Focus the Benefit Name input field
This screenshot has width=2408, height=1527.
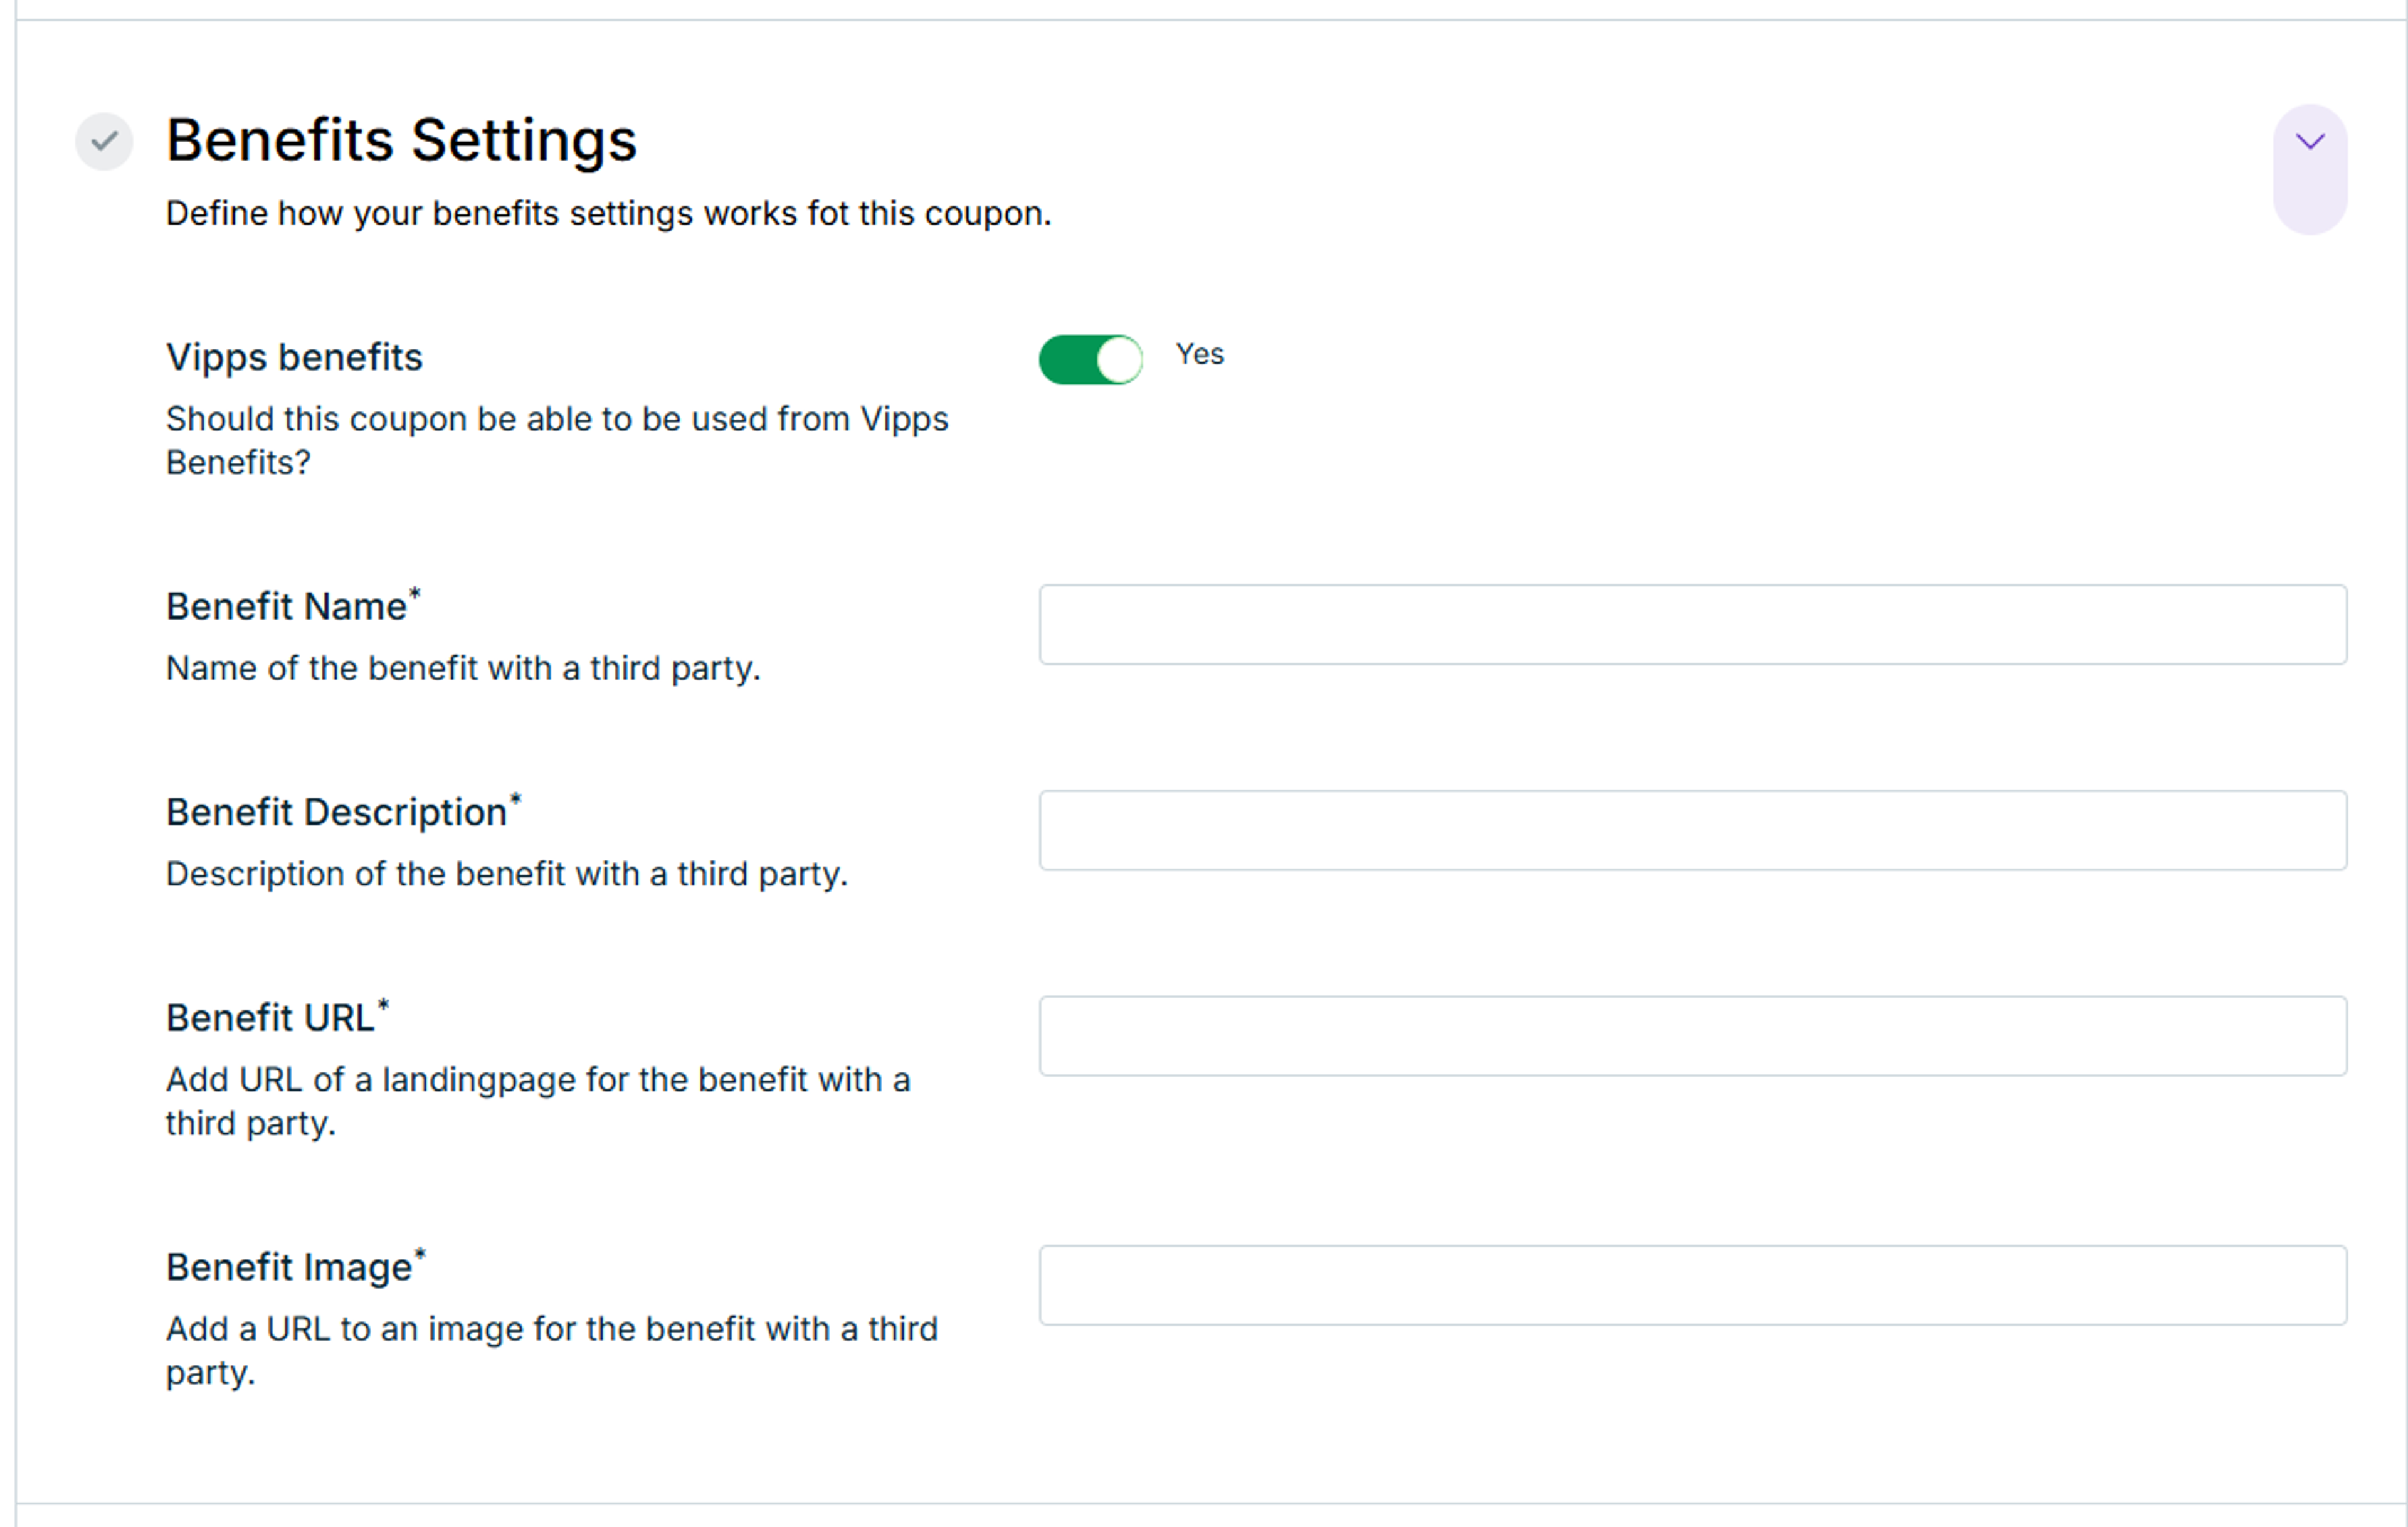point(1692,625)
